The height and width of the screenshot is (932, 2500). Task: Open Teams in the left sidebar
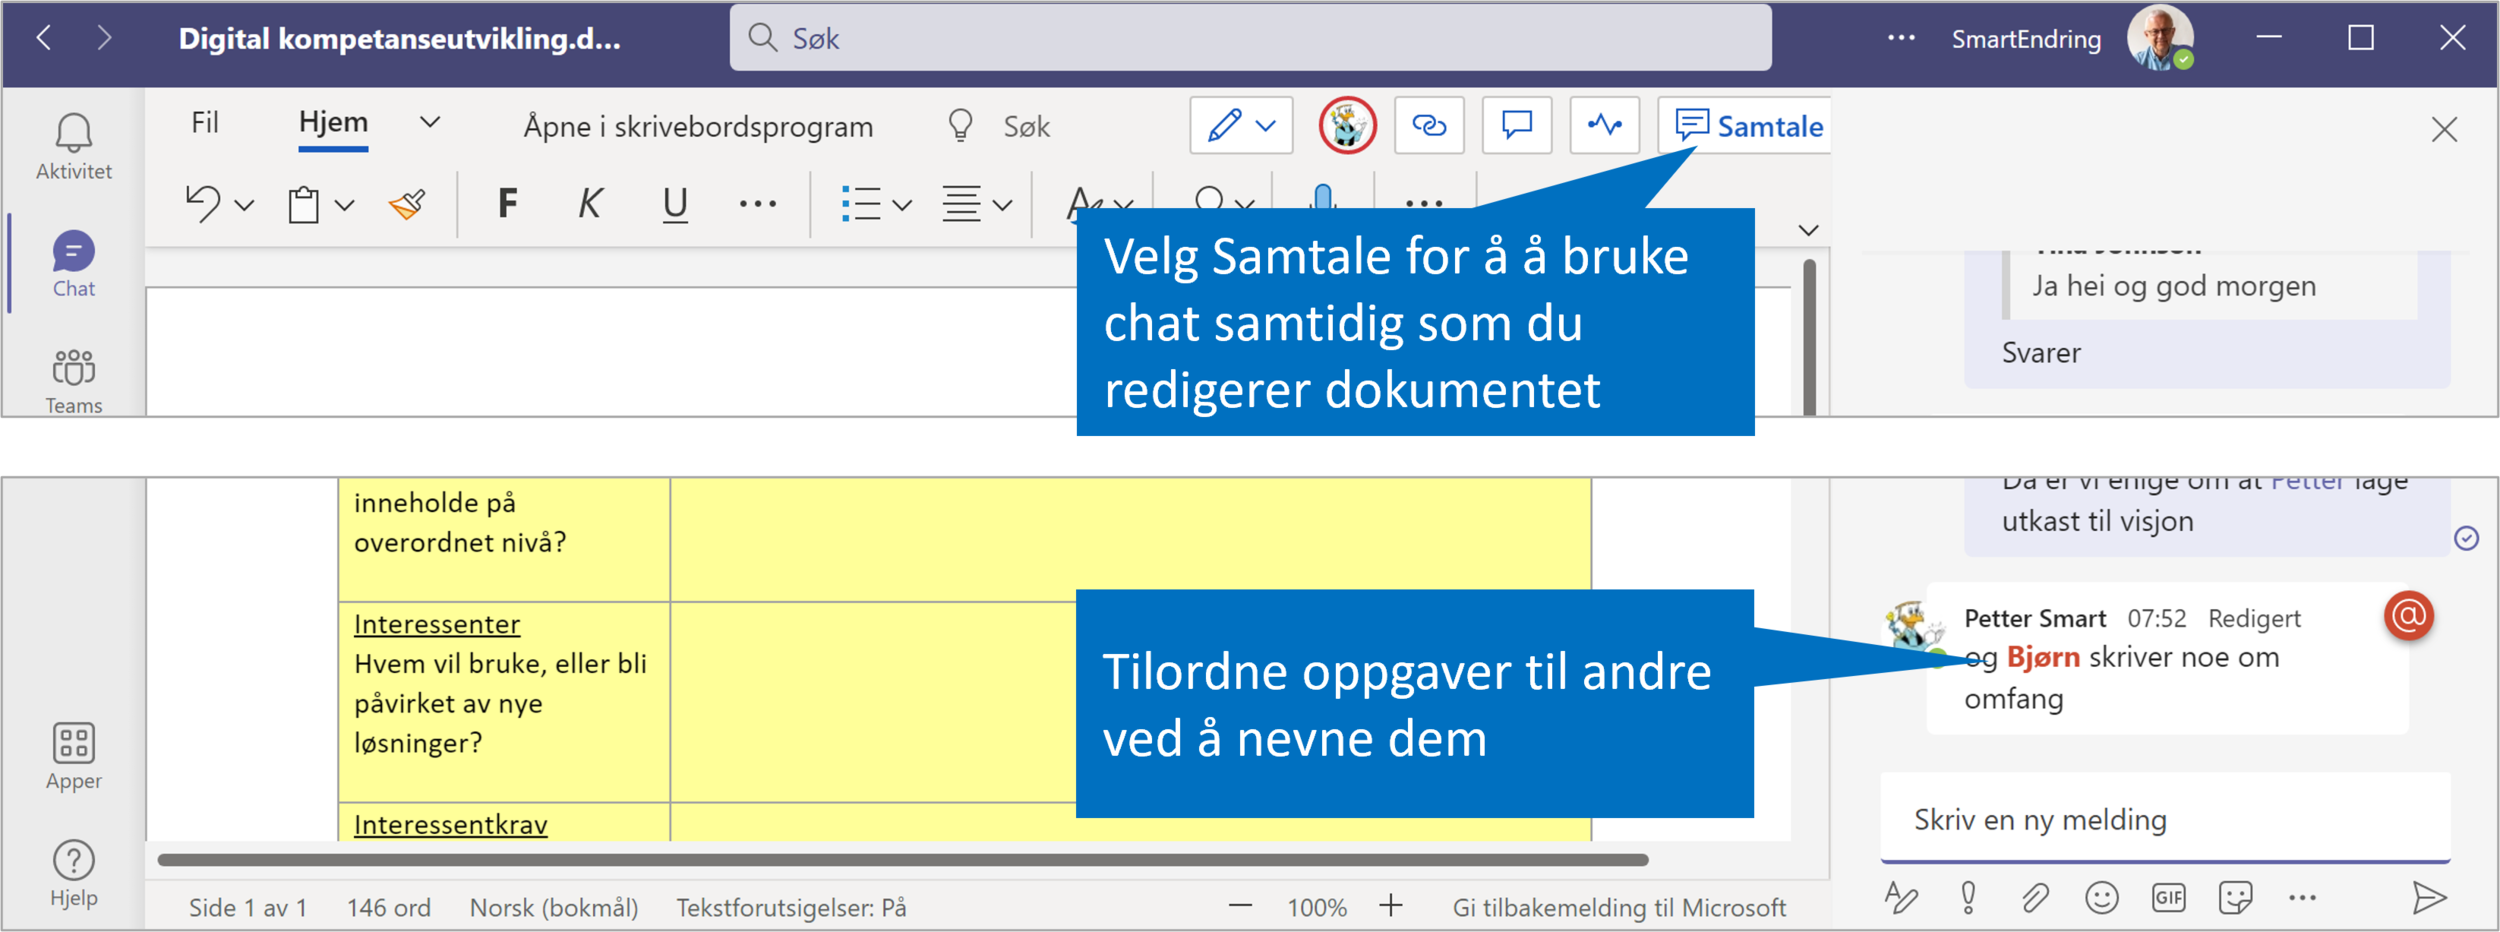point(73,381)
